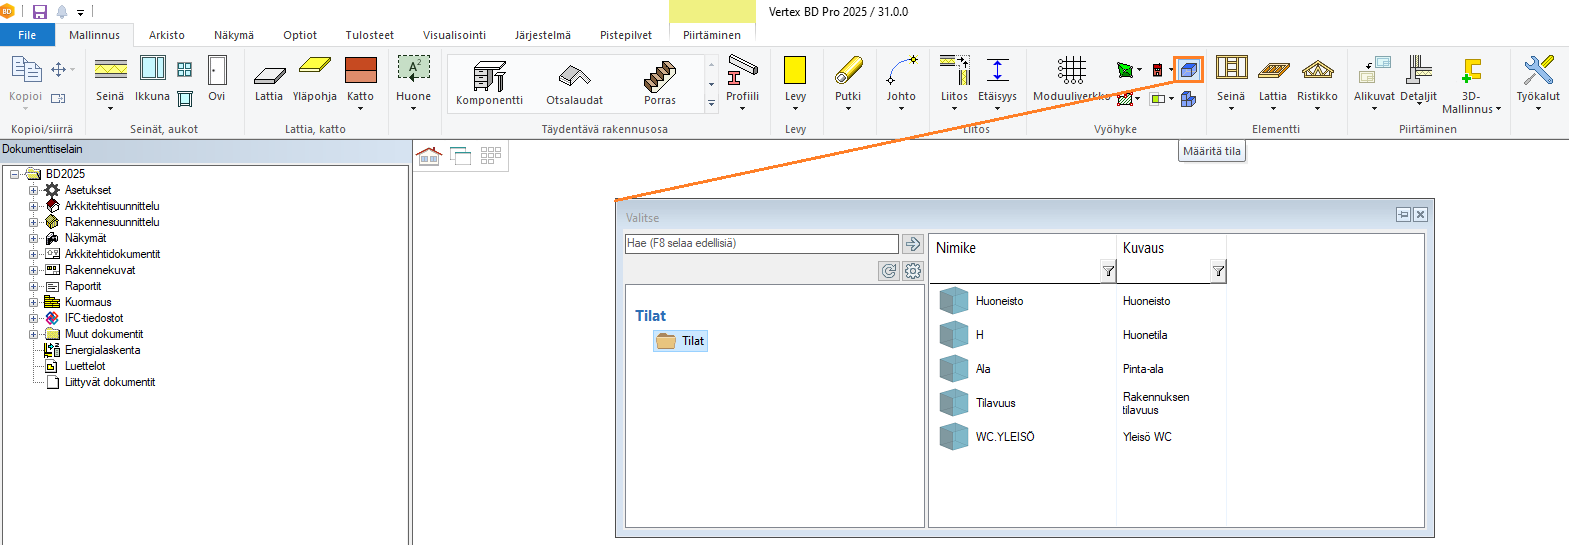Expand the Rakennekuvat tree node

pyautogui.click(x=33, y=270)
